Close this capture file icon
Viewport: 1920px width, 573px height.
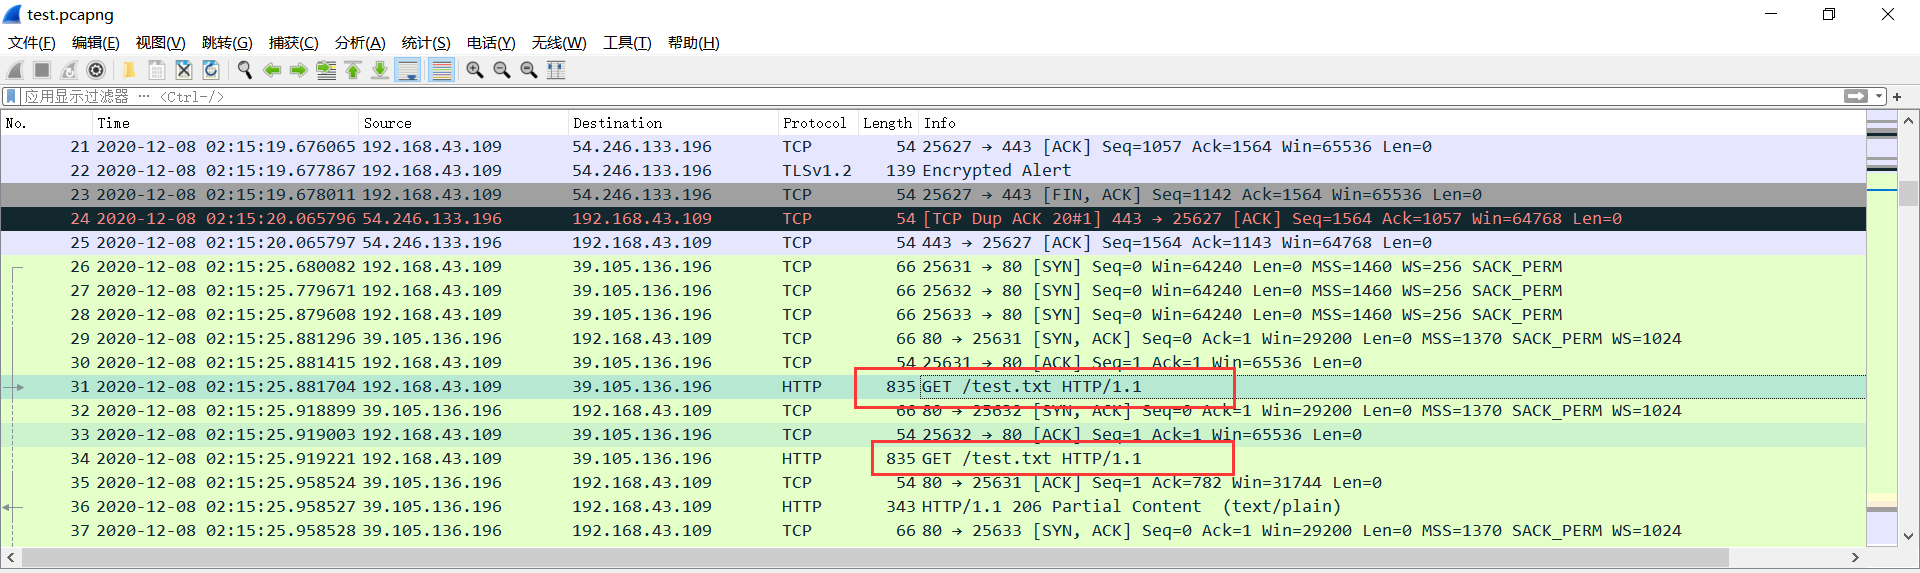pyautogui.click(x=184, y=70)
